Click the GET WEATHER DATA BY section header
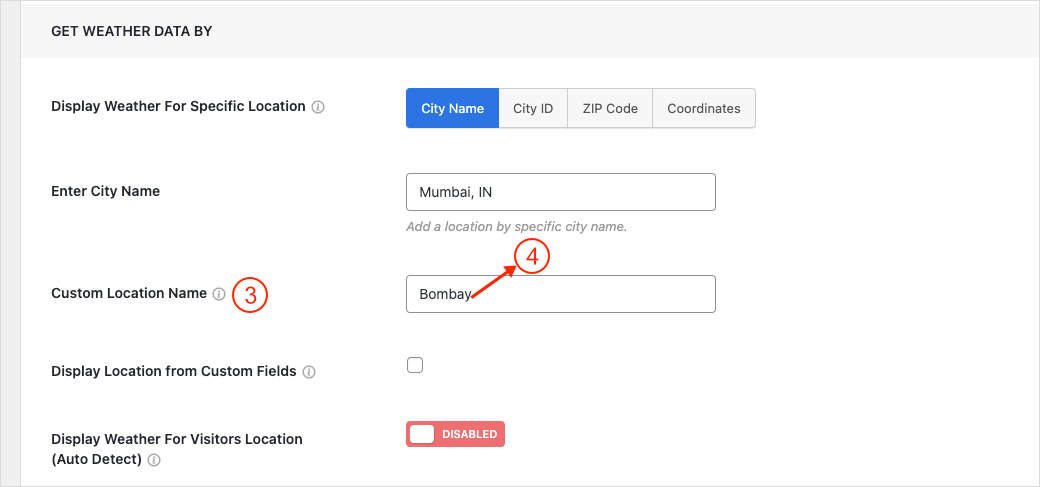This screenshot has width=1040, height=487. (131, 31)
